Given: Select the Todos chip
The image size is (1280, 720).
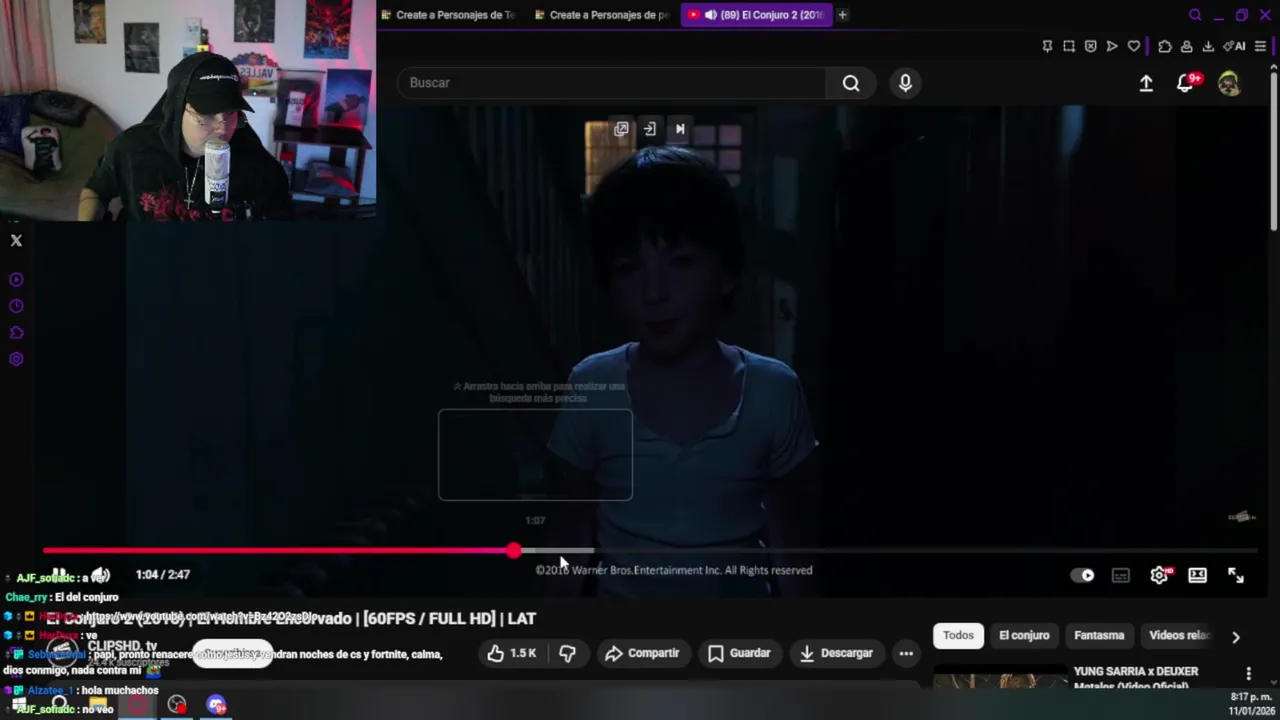Looking at the screenshot, I should tap(958, 636).
